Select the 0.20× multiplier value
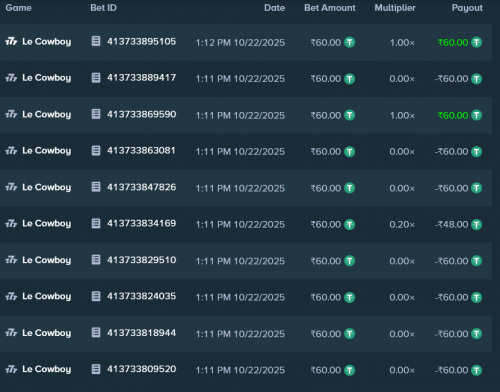 click(x=402, y=225)
